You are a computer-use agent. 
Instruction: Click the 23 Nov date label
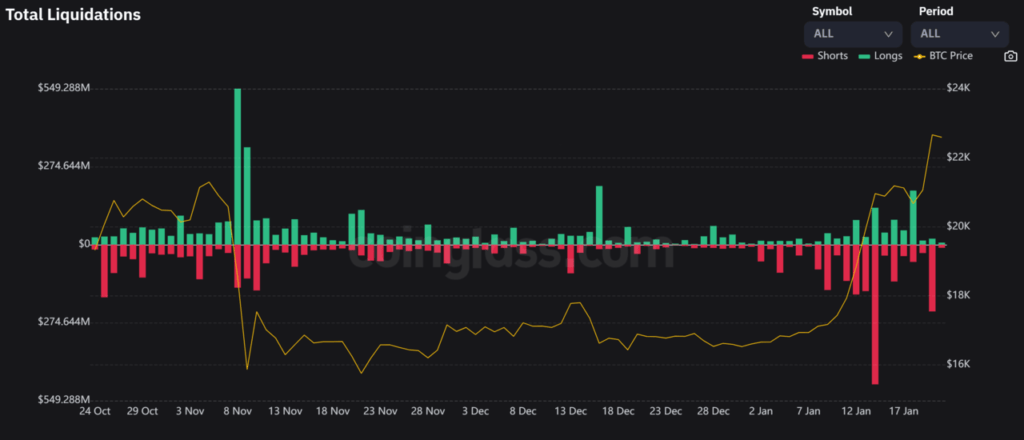[x=381, y=411]
